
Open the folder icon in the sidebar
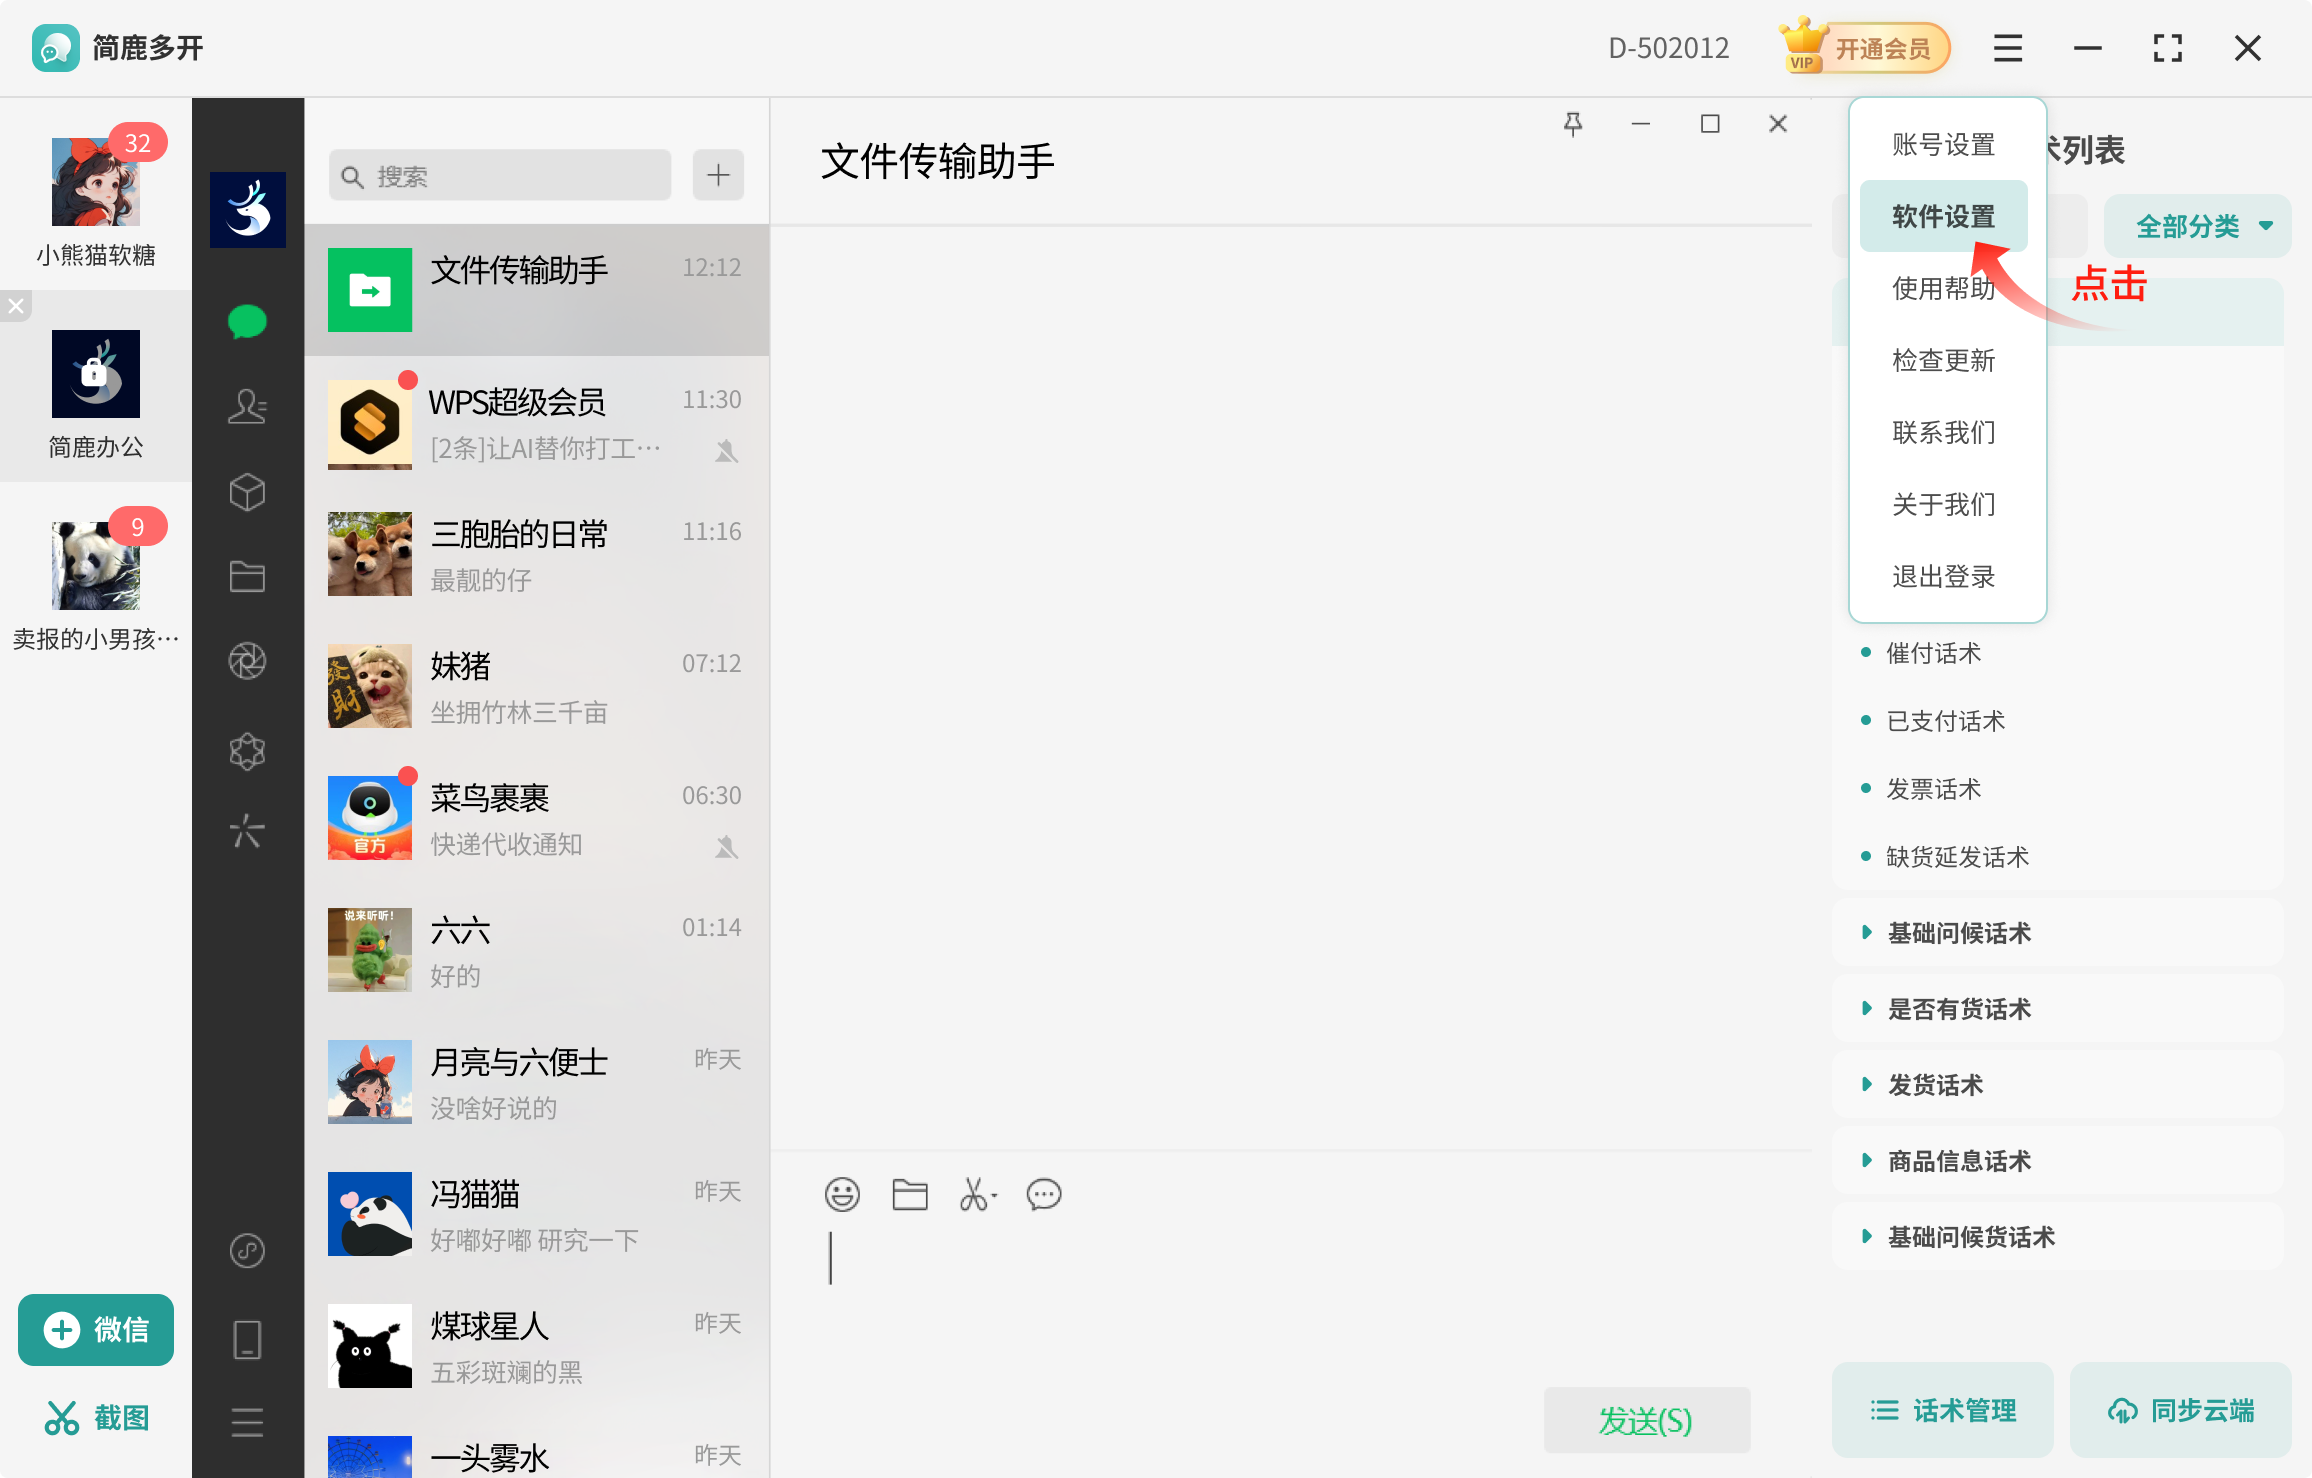pyautogui.click(x=247, y=575)
